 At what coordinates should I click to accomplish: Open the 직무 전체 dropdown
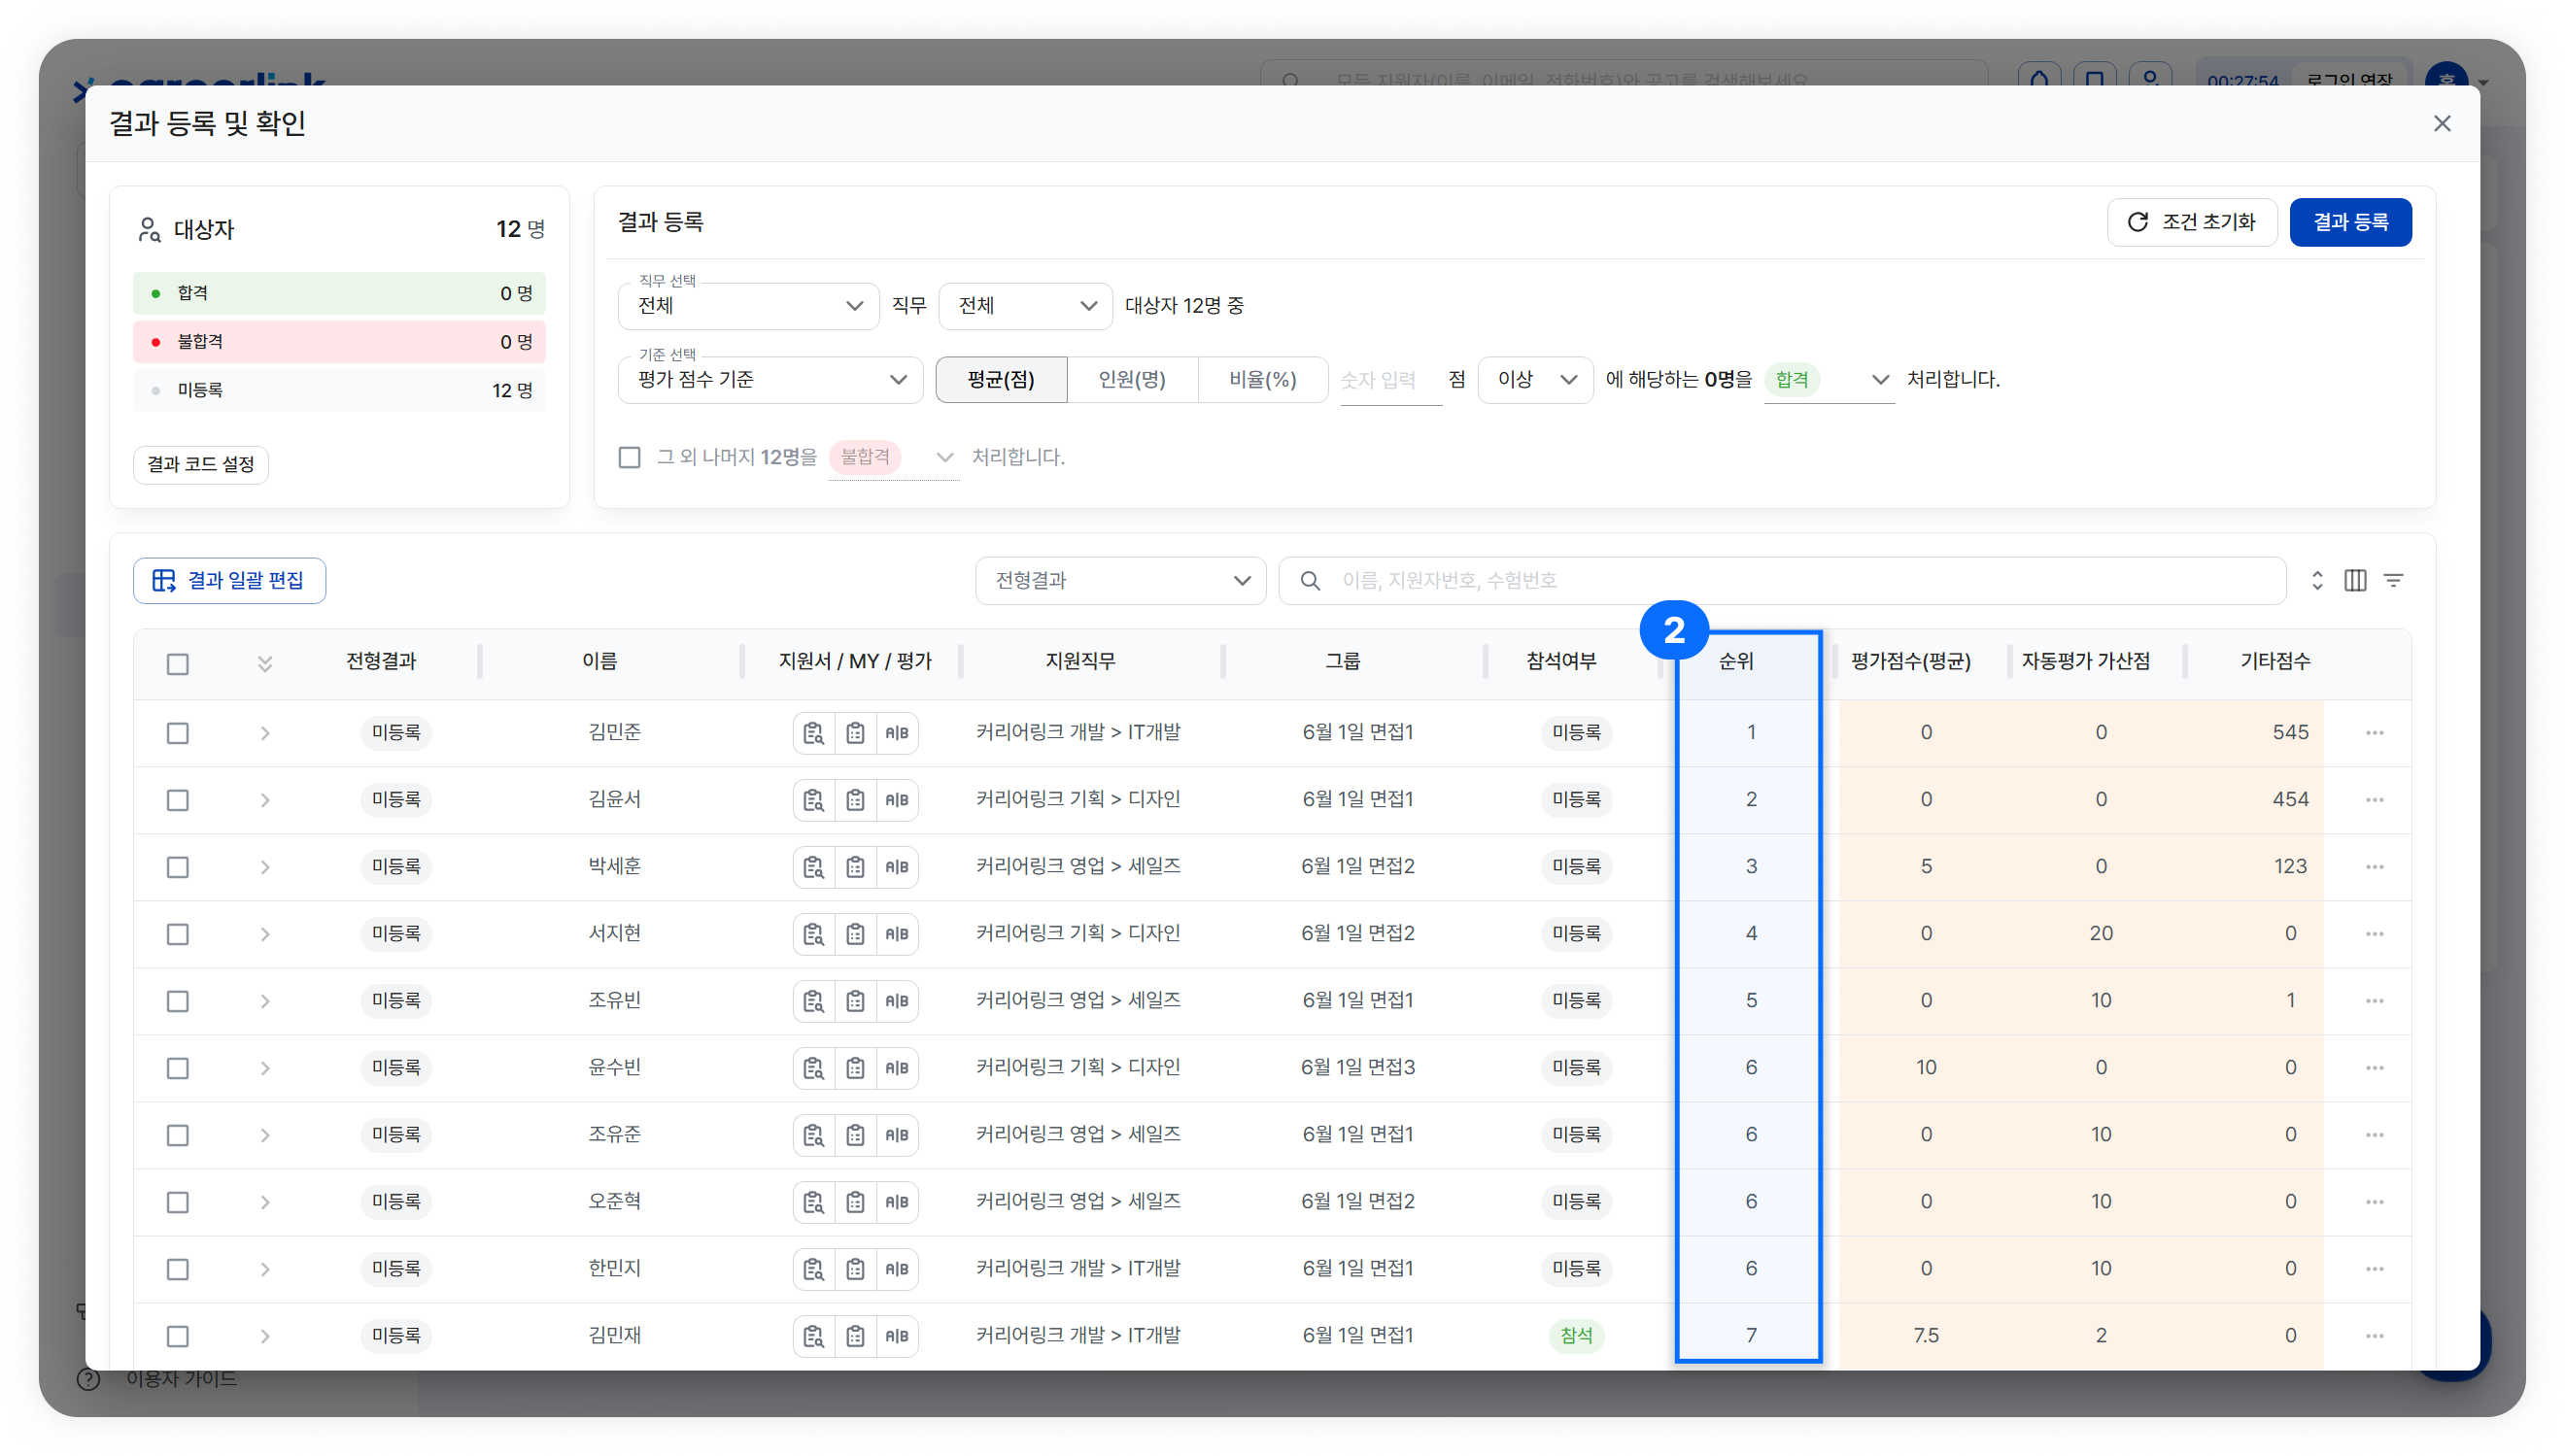1025,306
